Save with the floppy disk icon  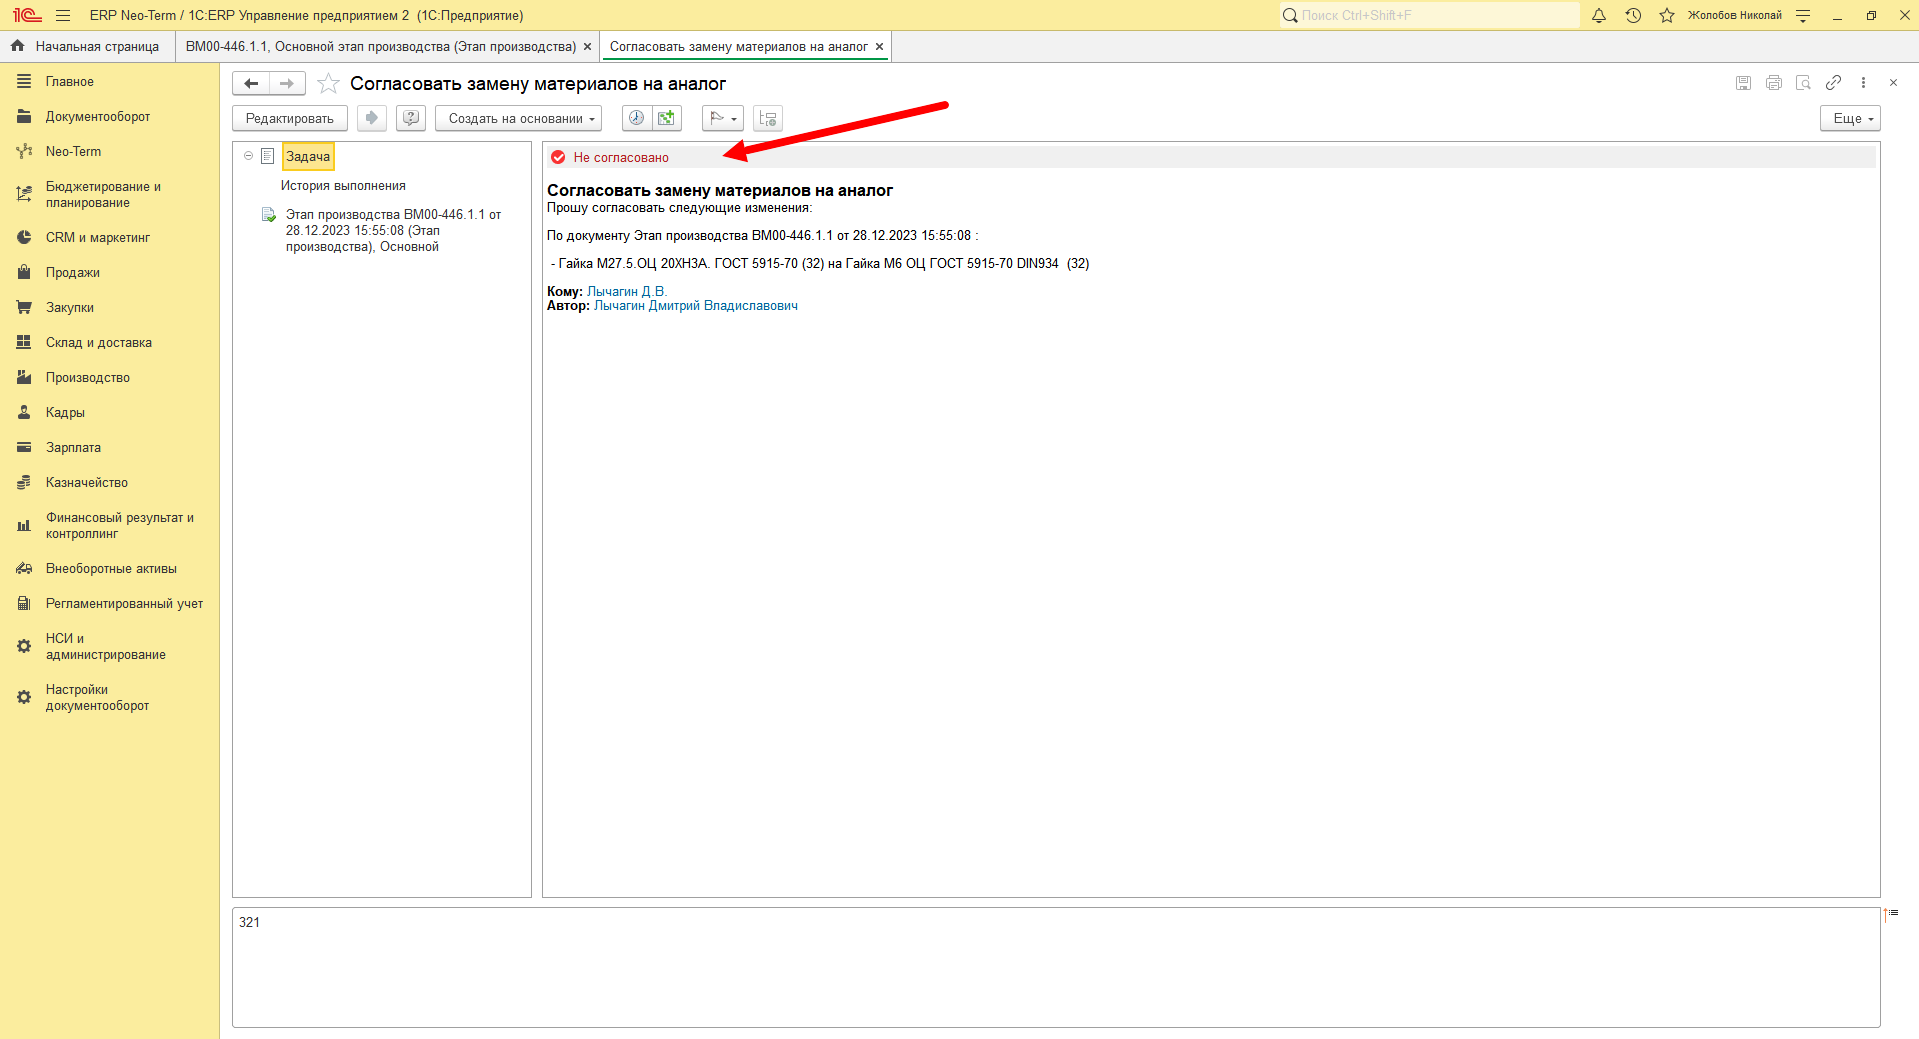click(1743, 83)
